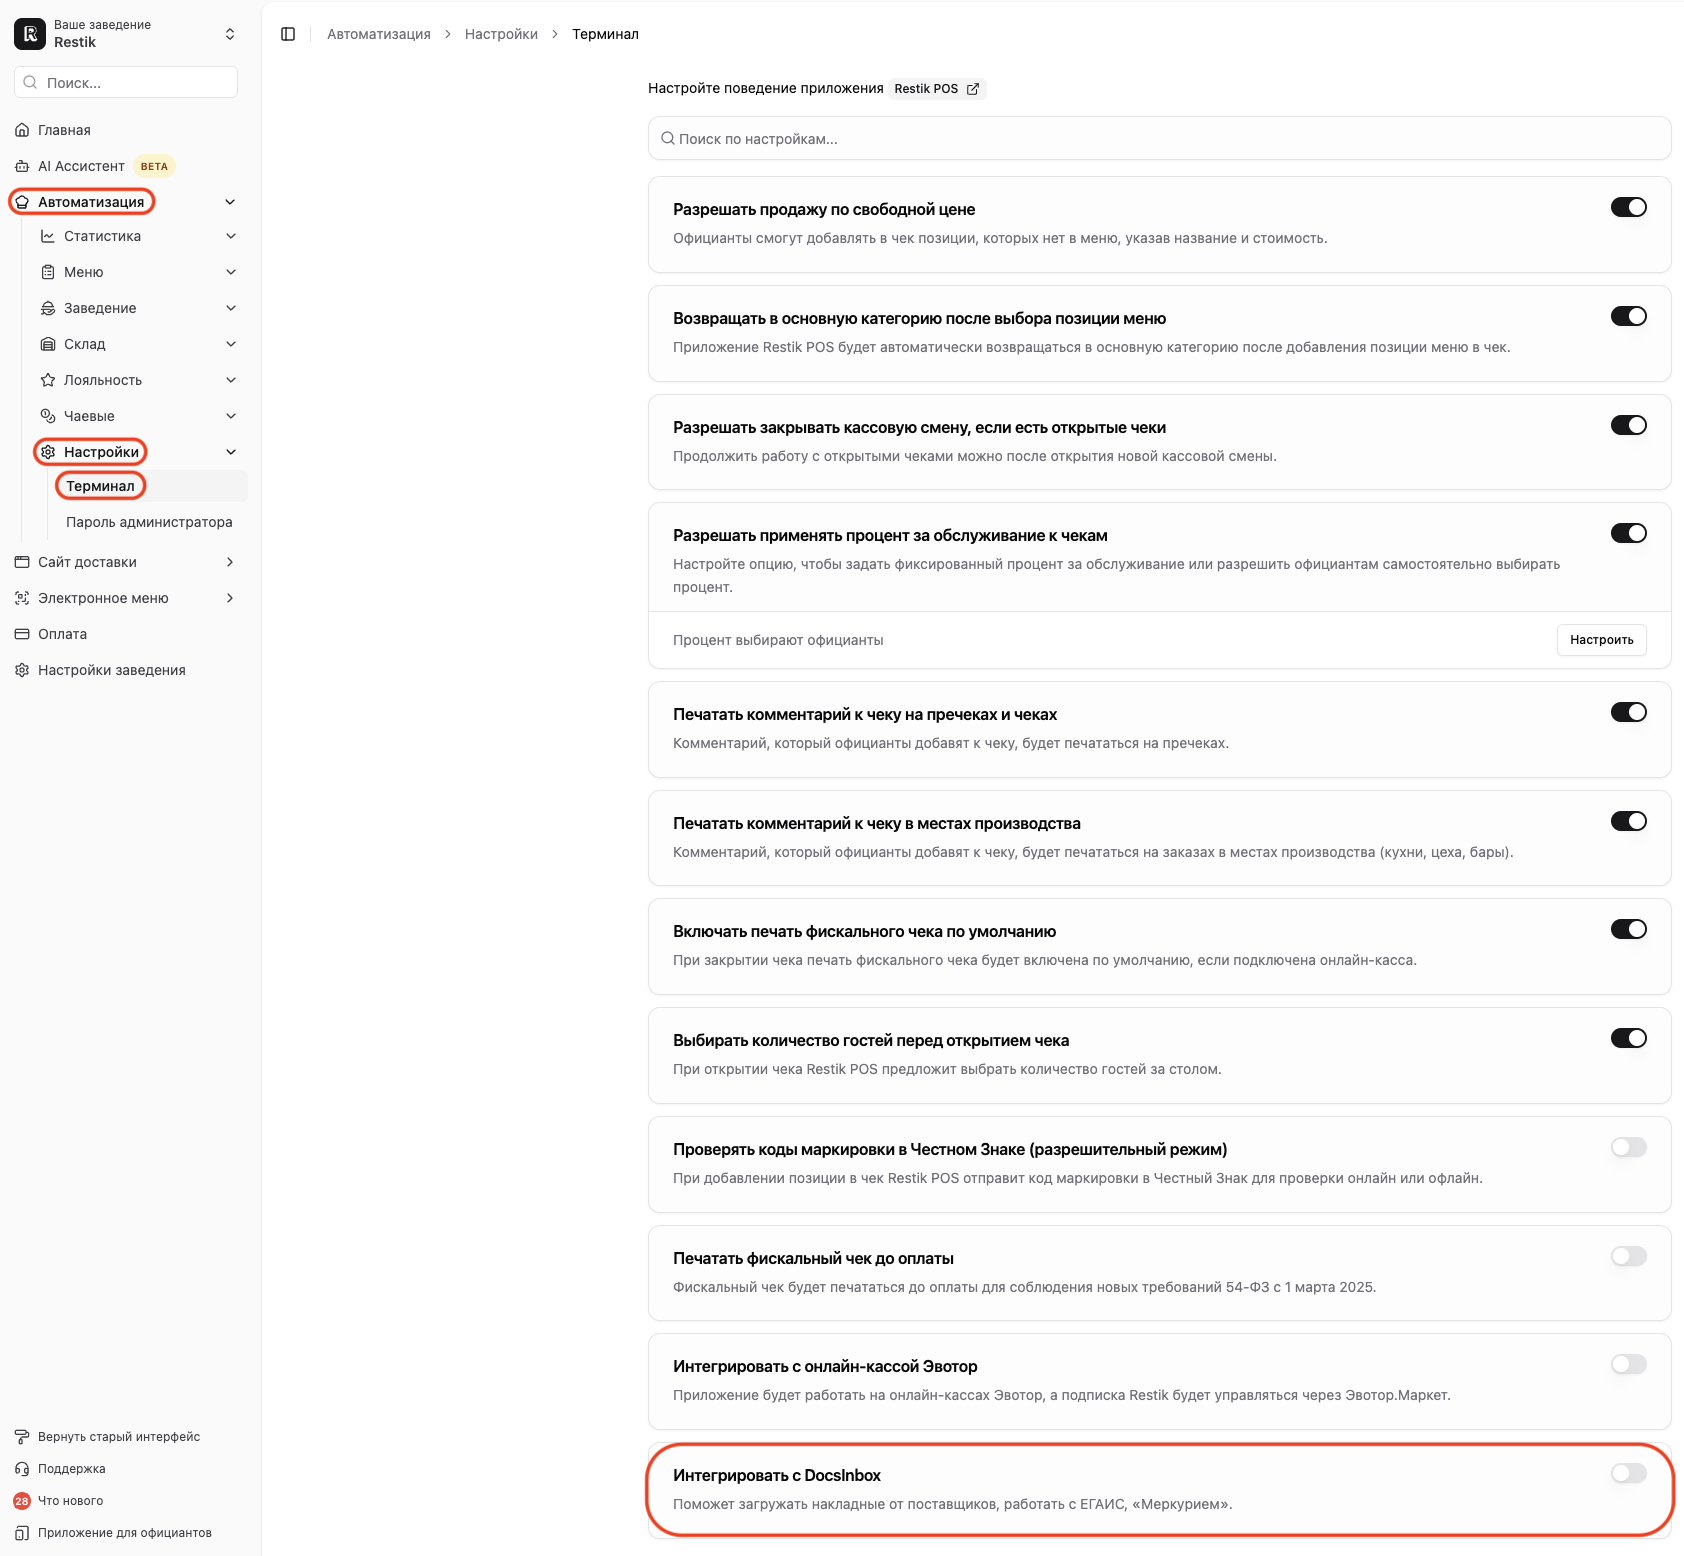
Task: Open Настройки заведения in sidebar
Action: tap(112, 670)
